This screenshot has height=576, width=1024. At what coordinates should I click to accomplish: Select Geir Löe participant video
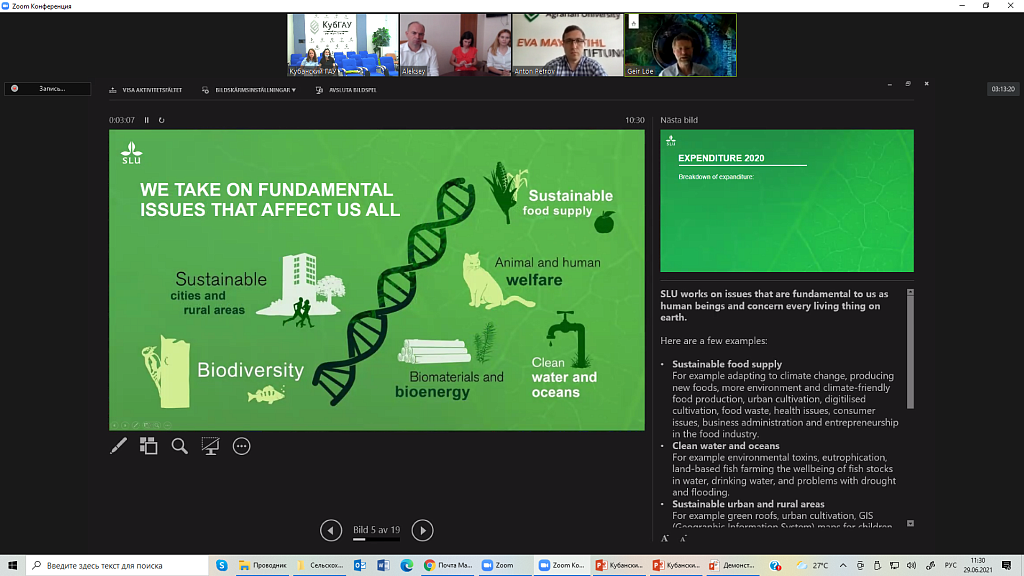point(680,45)
